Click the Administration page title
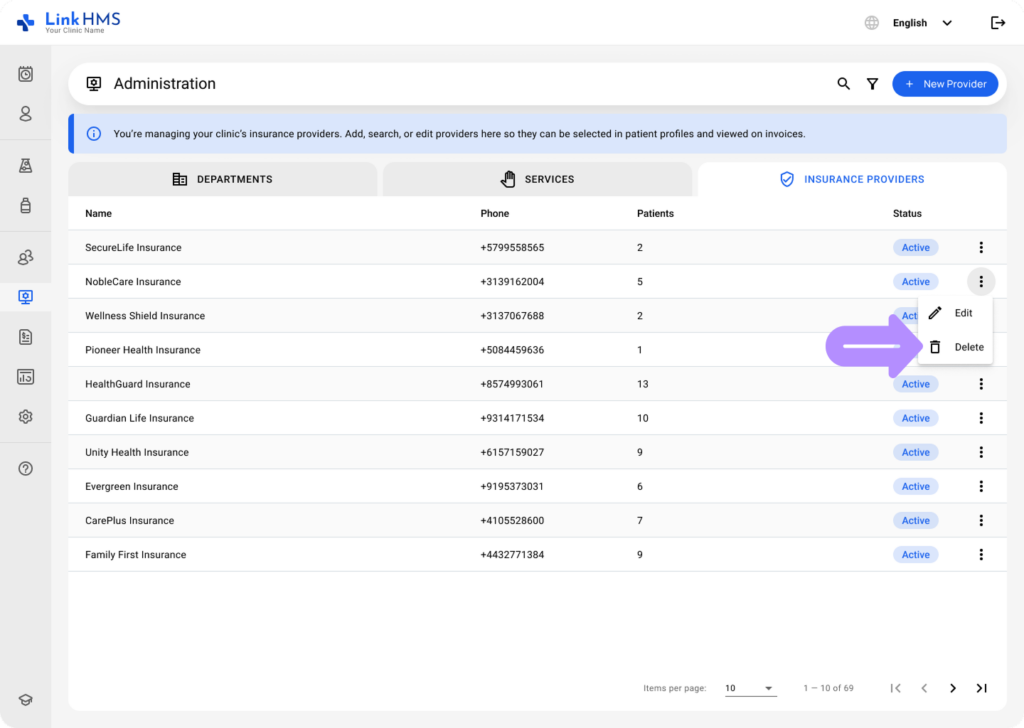This screenshot has width=1024, height=728. coord(165,84)
